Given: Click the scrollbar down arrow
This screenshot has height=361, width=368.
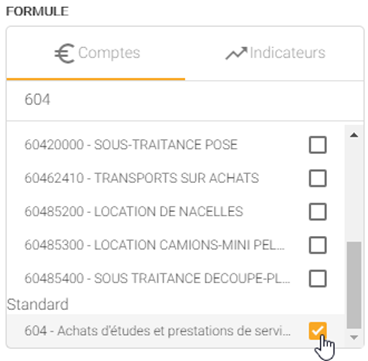Looking at the screenshot, I should click(x=354, y=337).
